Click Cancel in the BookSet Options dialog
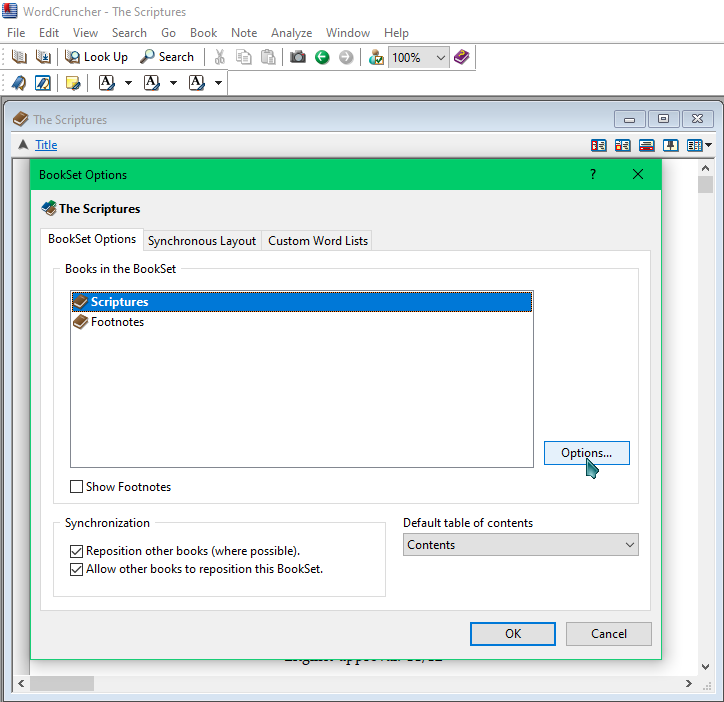Viewport: 724px width, 702px height. (609, 634)
